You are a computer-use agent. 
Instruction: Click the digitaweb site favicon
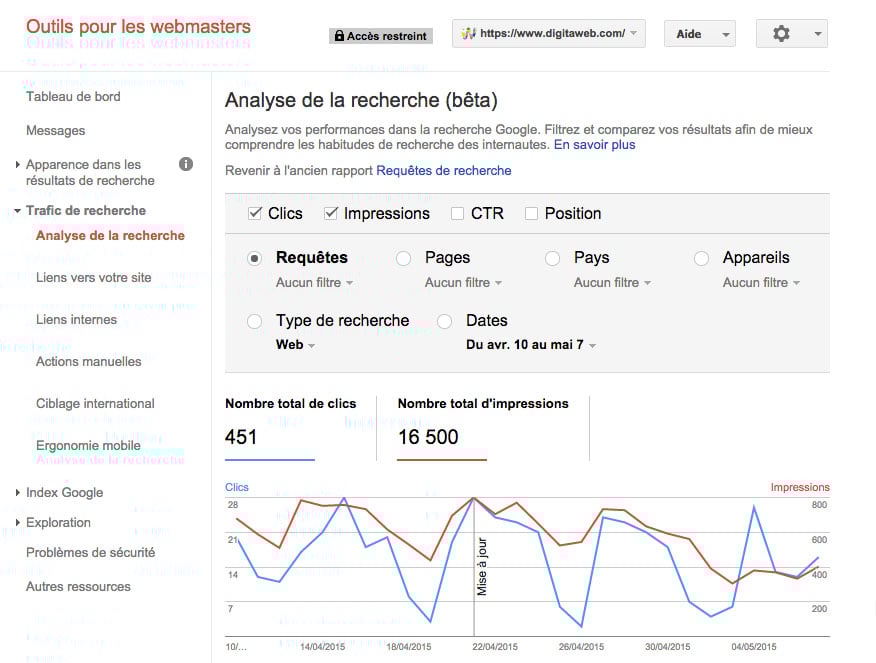point(468,33)
